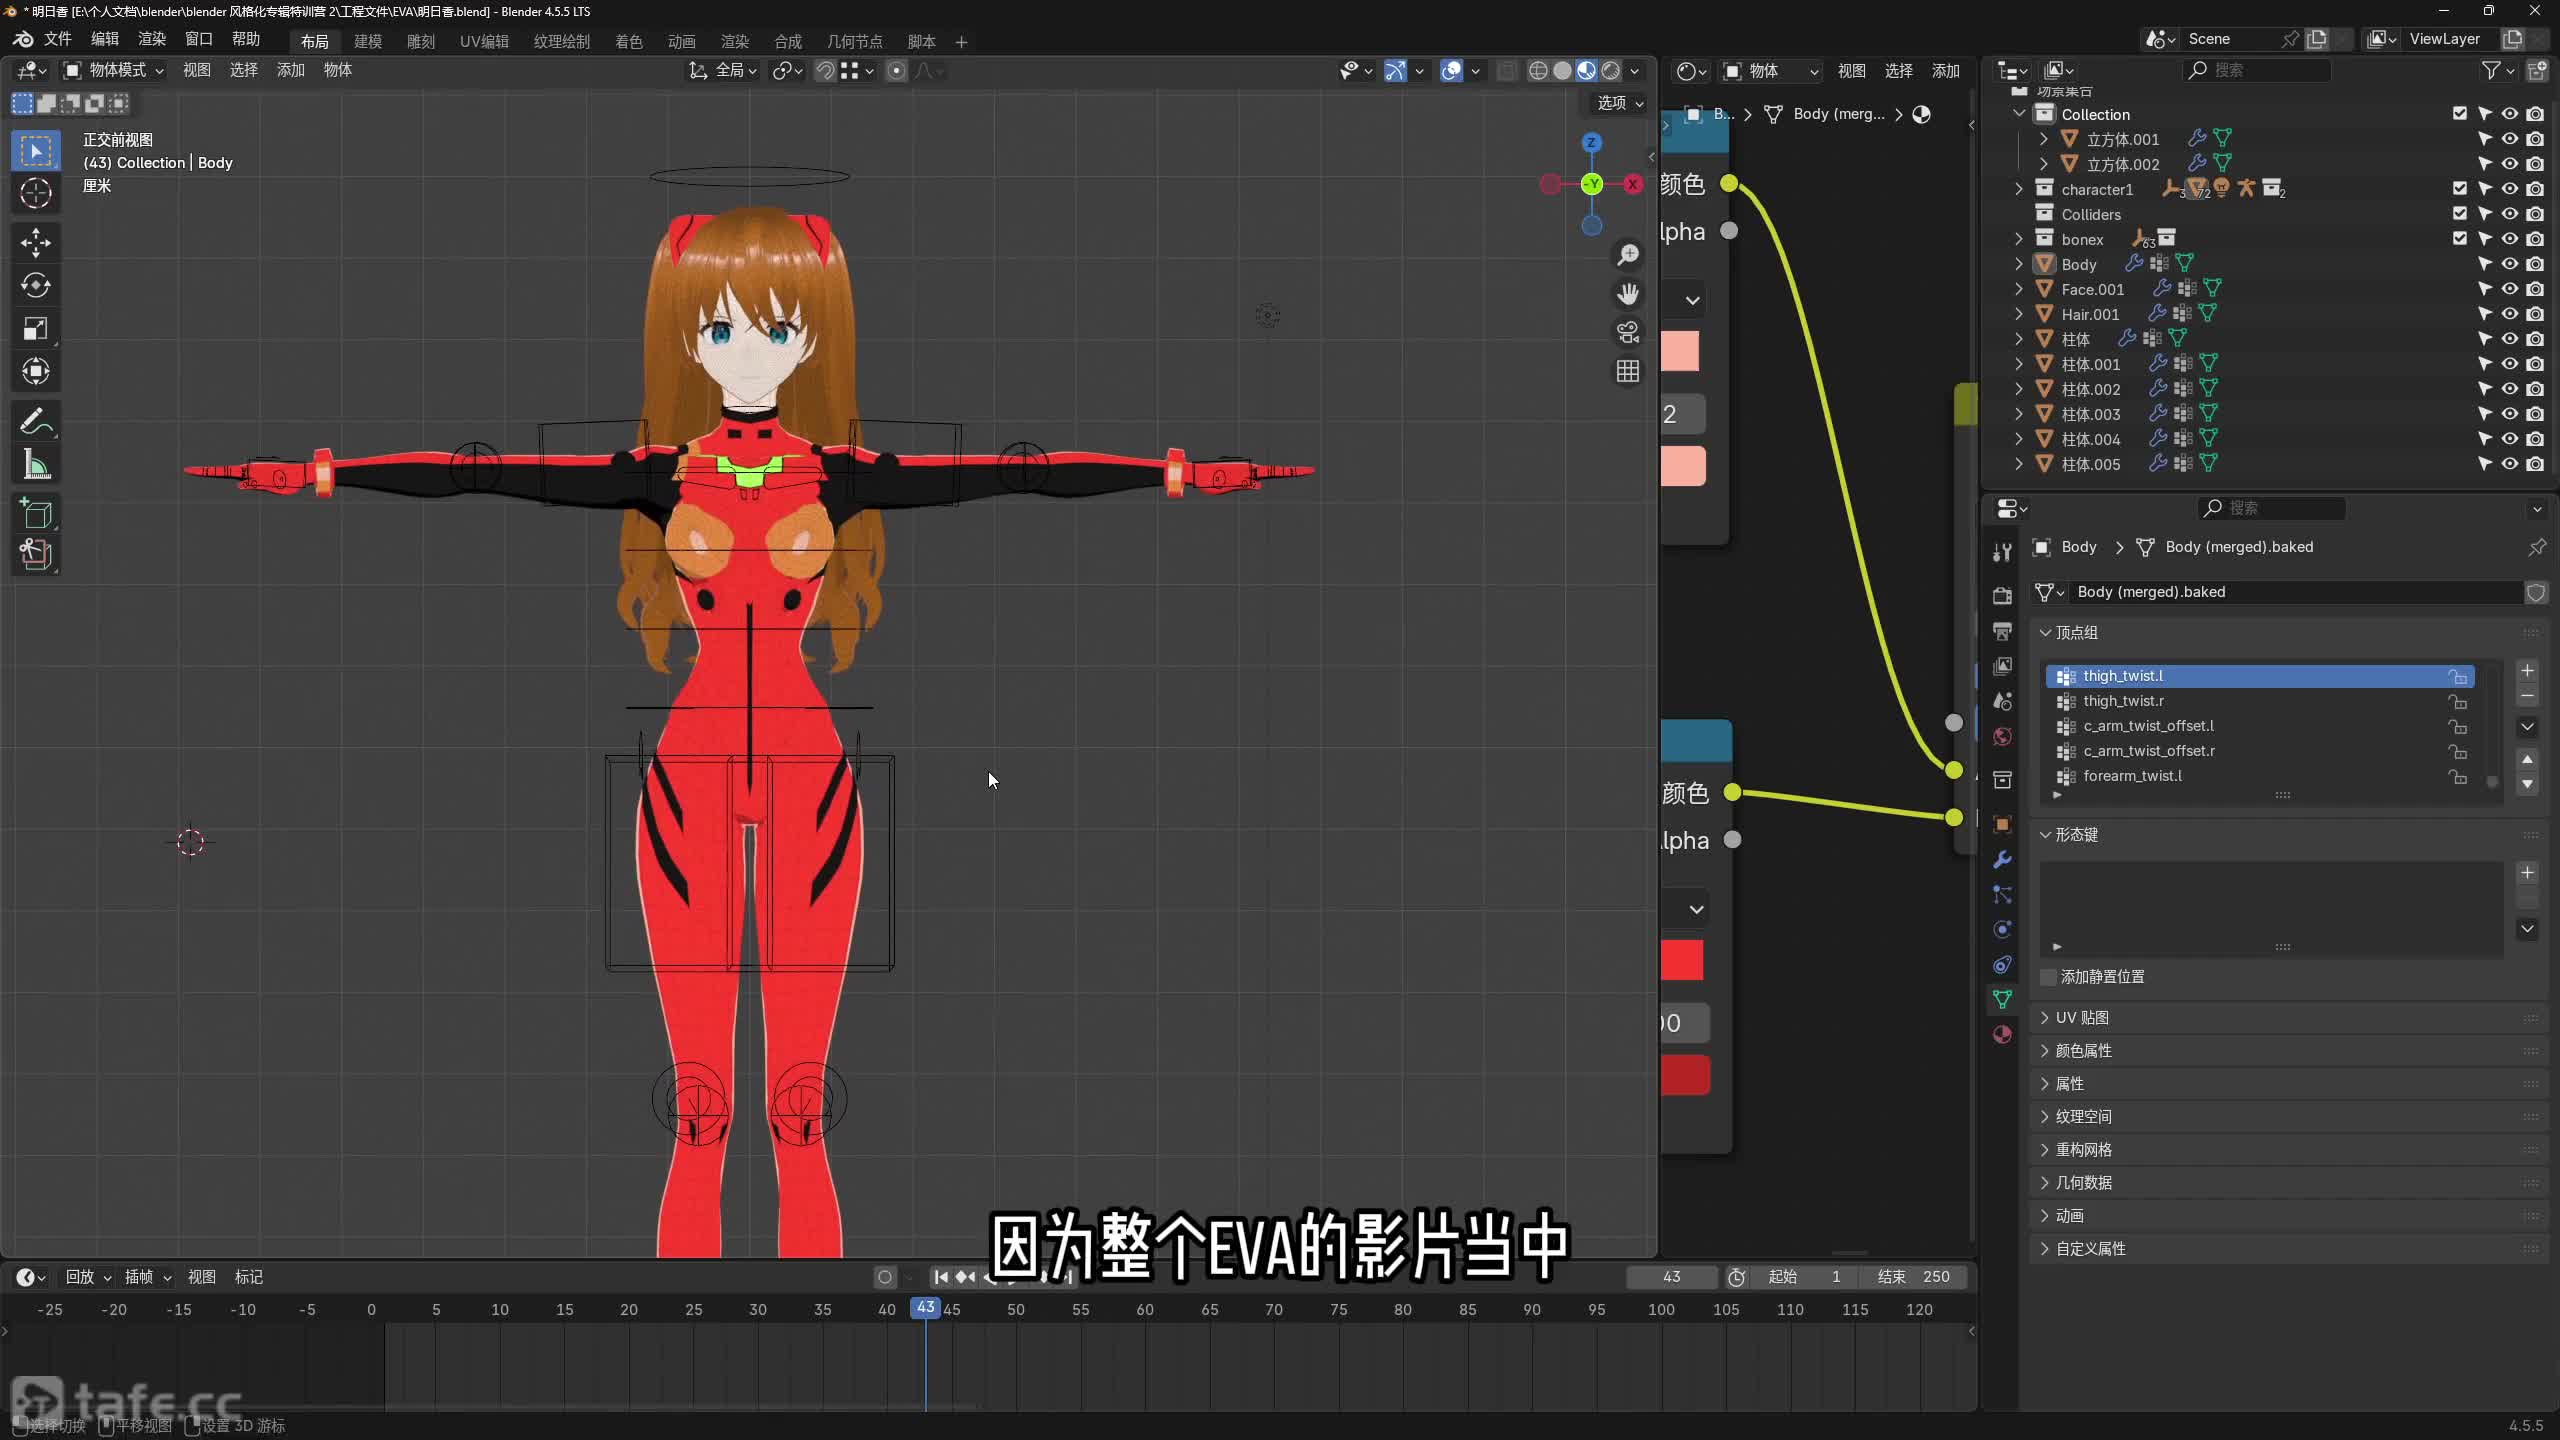2560x1440 pixels.
Task: Select the Move tool in toolbar
Action: (x=36, y=243)
